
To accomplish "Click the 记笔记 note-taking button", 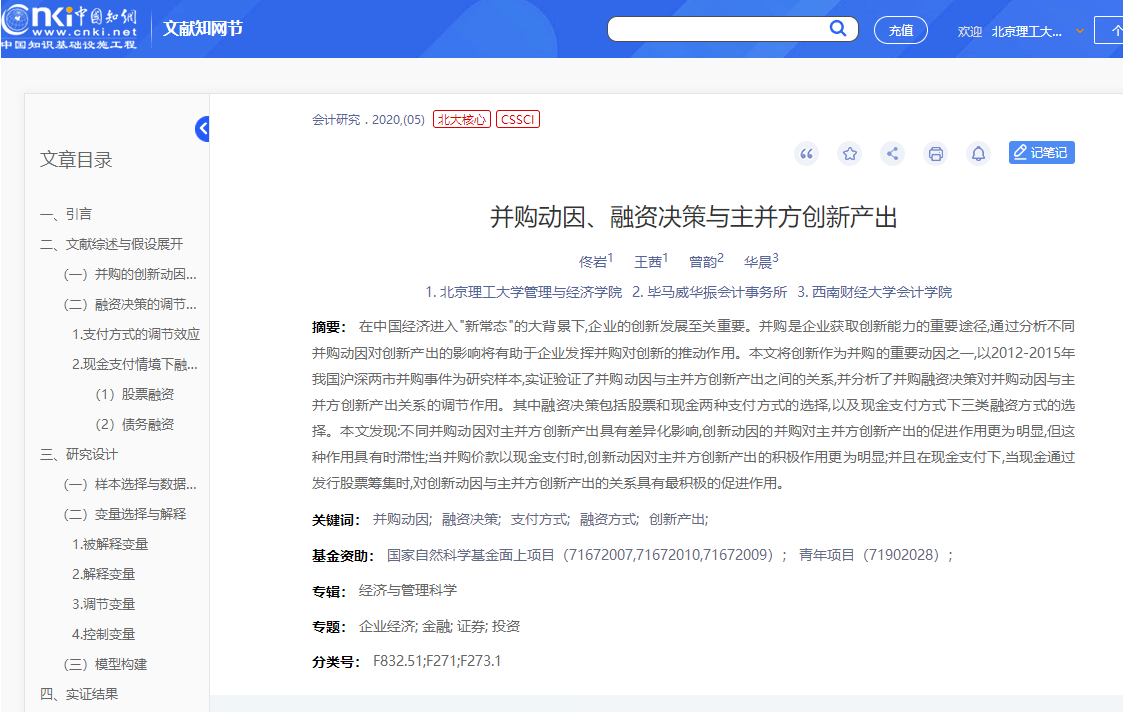I will pyautogui.click(x=1041, y=152).
